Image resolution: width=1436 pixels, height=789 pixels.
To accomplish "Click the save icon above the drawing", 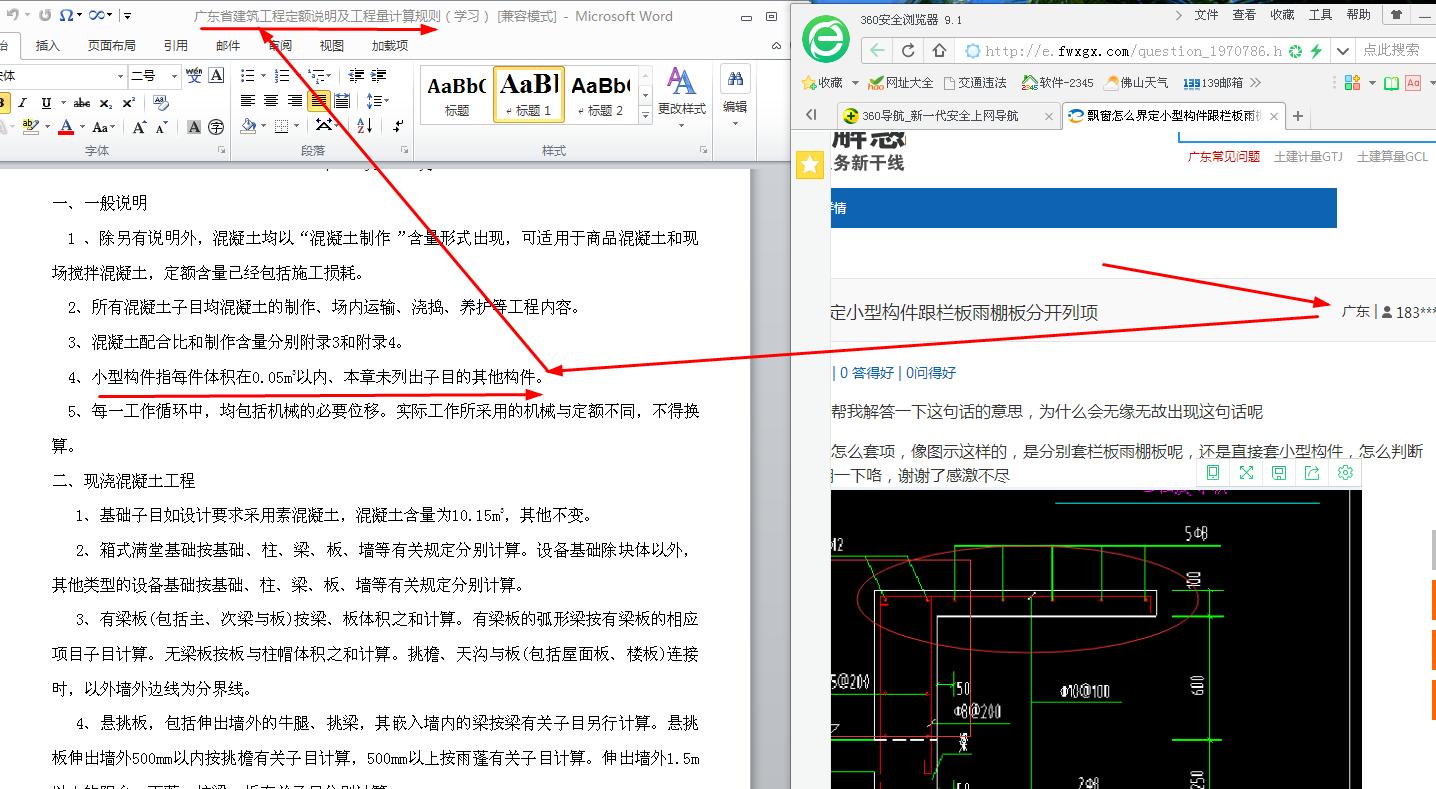I will [x=1279, y=473].
